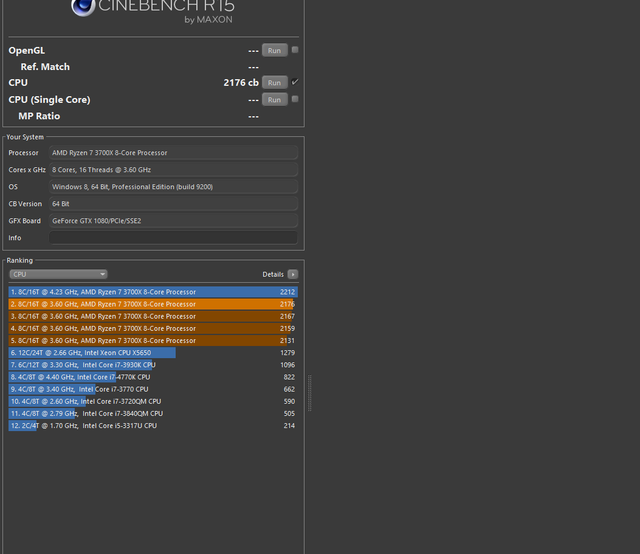This screenshot has width=640, height=554.
Task: Enable the OpenGL test checkbox
Action: pyautogui.click(x=295, y=50)
